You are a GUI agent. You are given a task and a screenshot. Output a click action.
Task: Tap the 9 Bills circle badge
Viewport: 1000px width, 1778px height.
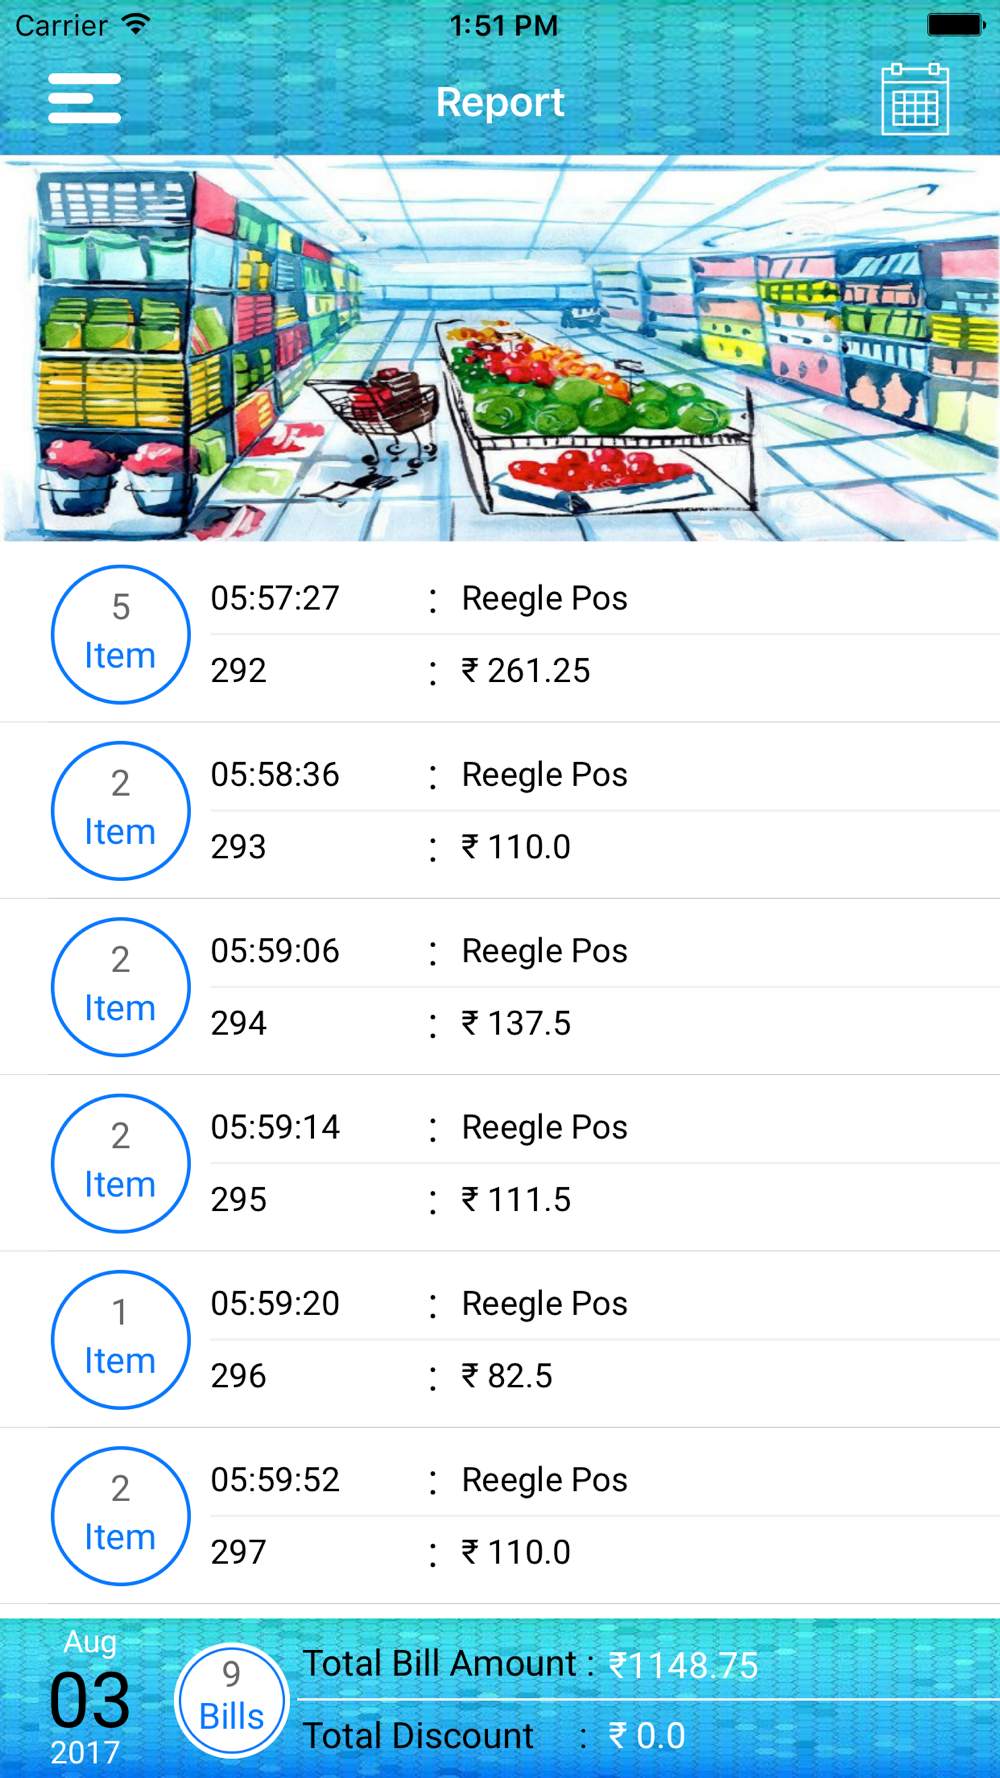231,1700
